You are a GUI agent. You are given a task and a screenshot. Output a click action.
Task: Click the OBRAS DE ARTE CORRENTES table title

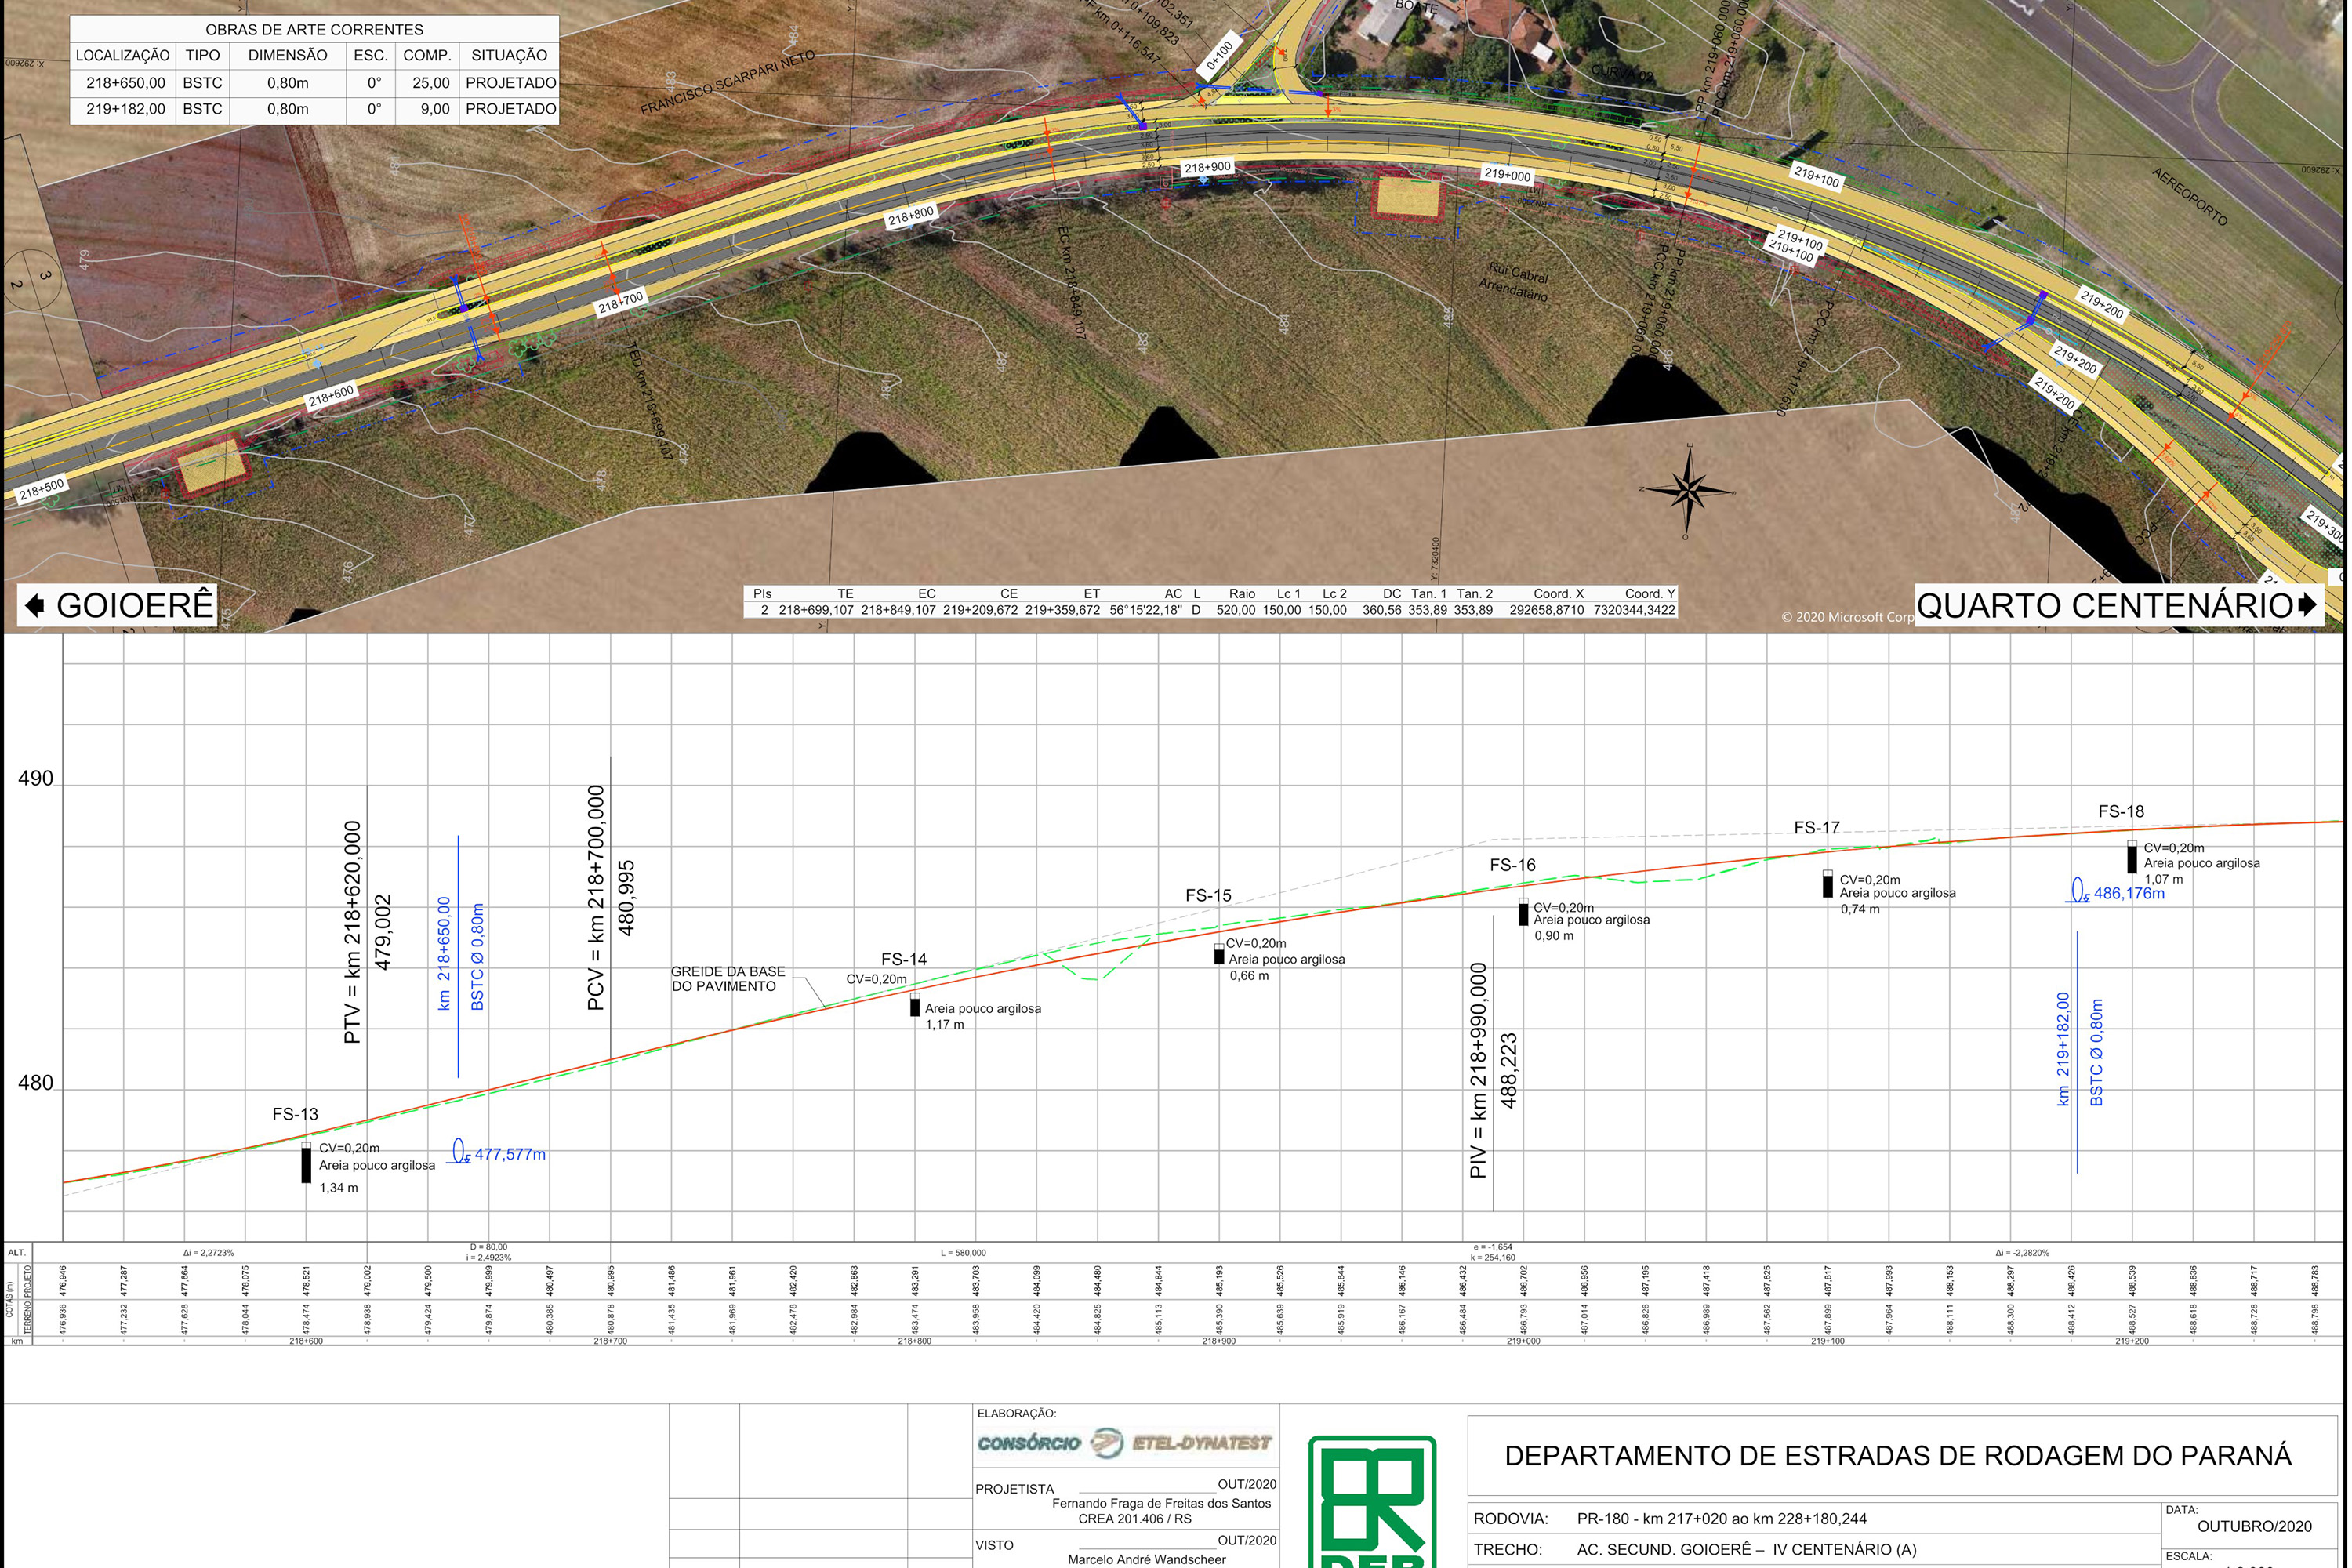click(x=314, y=30)
